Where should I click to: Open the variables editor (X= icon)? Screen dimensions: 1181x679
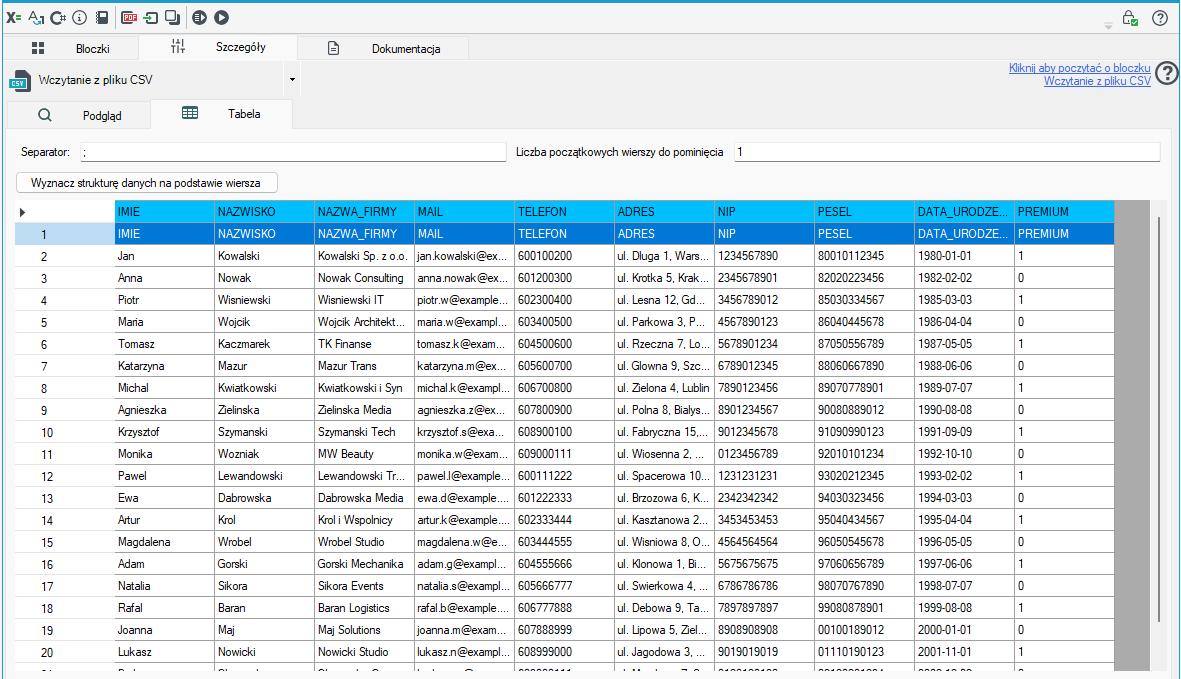[14, 17]
